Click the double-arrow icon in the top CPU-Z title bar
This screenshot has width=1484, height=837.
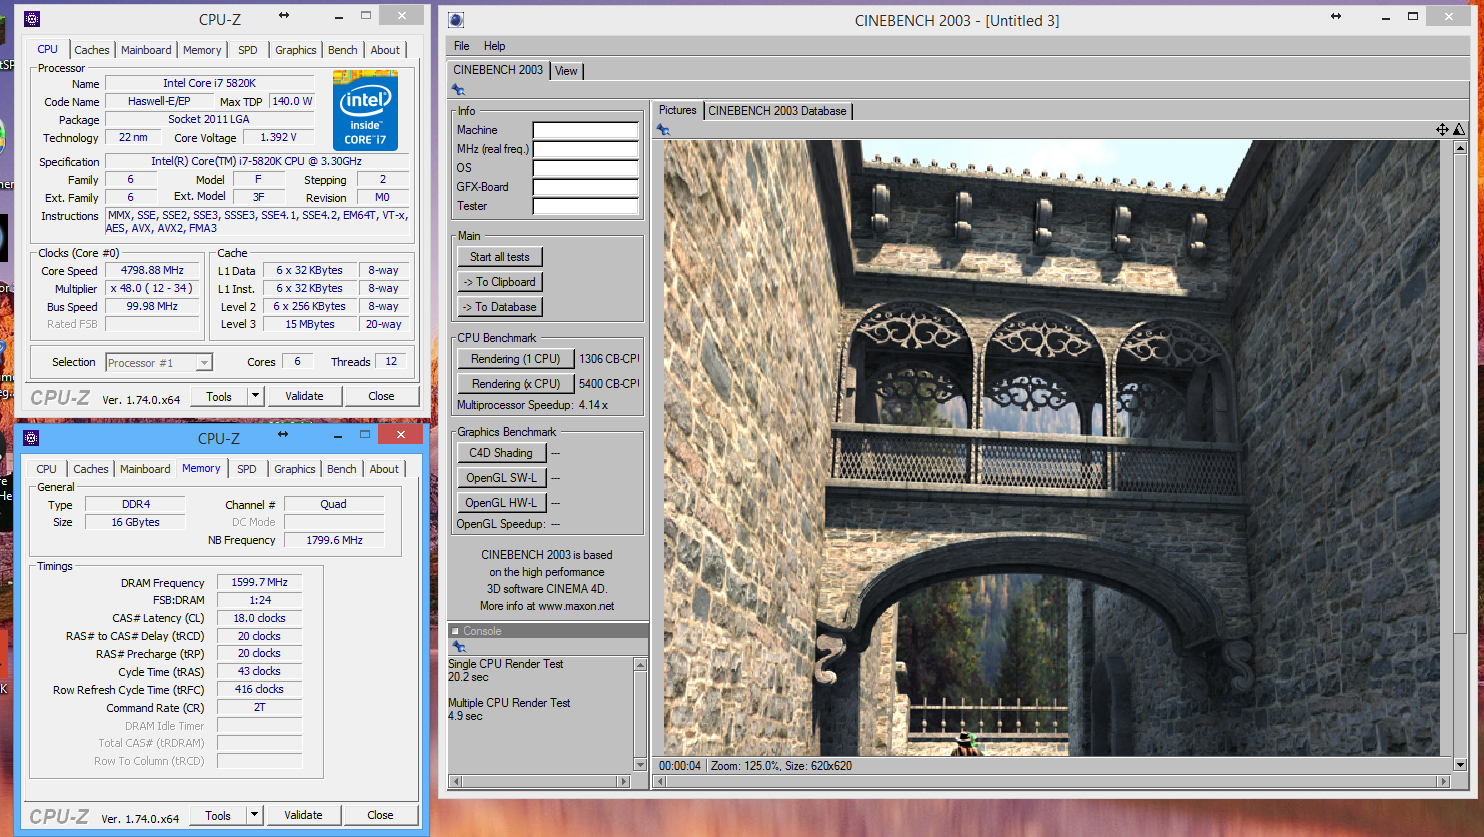[x=284, y=15]
